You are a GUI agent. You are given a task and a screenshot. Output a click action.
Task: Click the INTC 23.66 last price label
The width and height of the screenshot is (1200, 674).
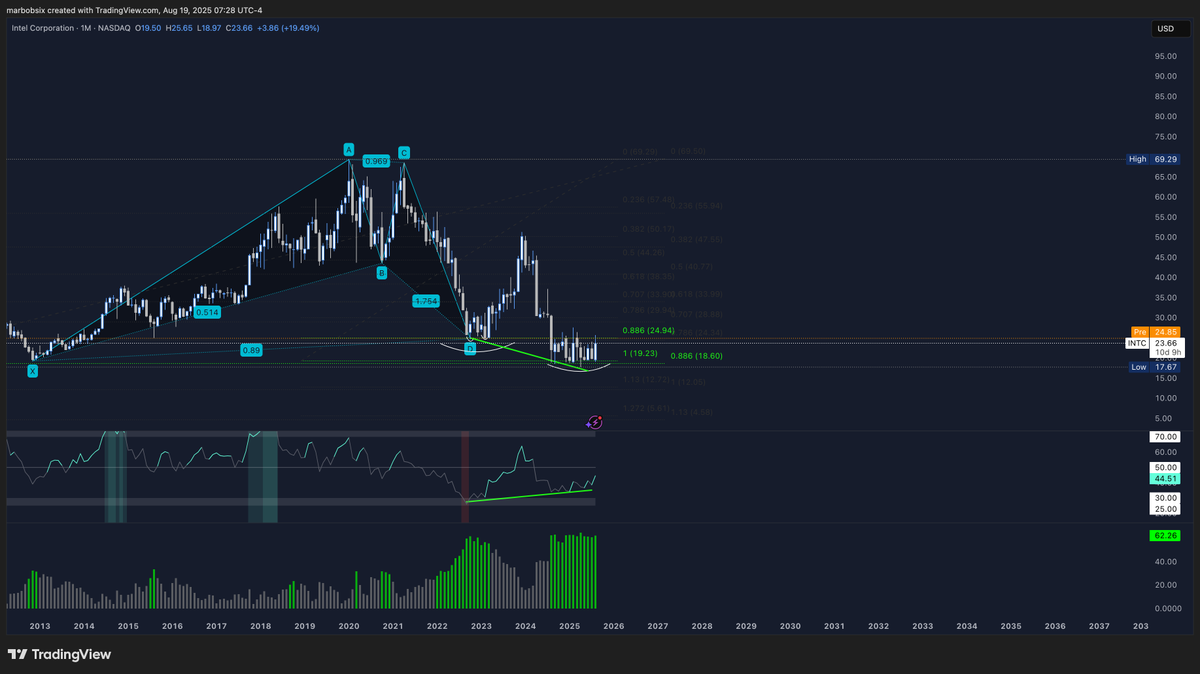click(x=1155, y=343)
